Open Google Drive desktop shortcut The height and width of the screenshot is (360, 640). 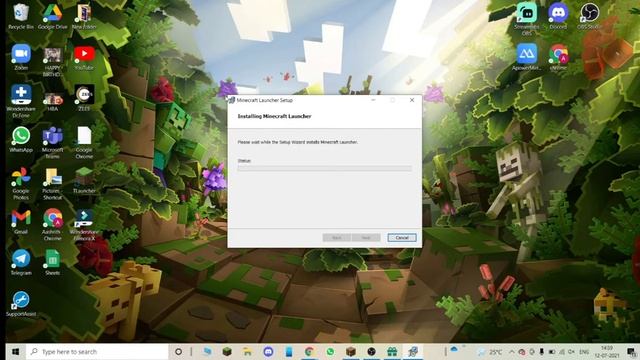52,16
